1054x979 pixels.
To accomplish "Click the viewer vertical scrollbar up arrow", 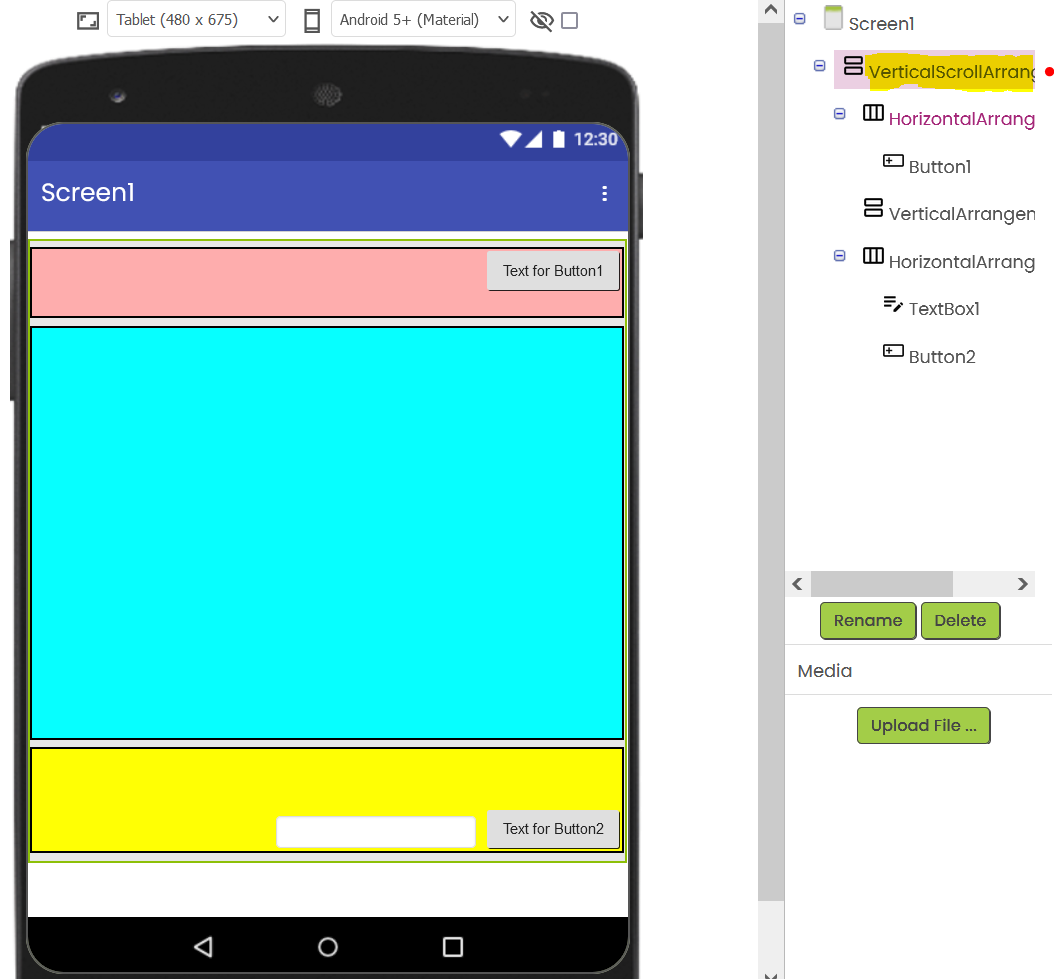I will [x=771, y=9].
